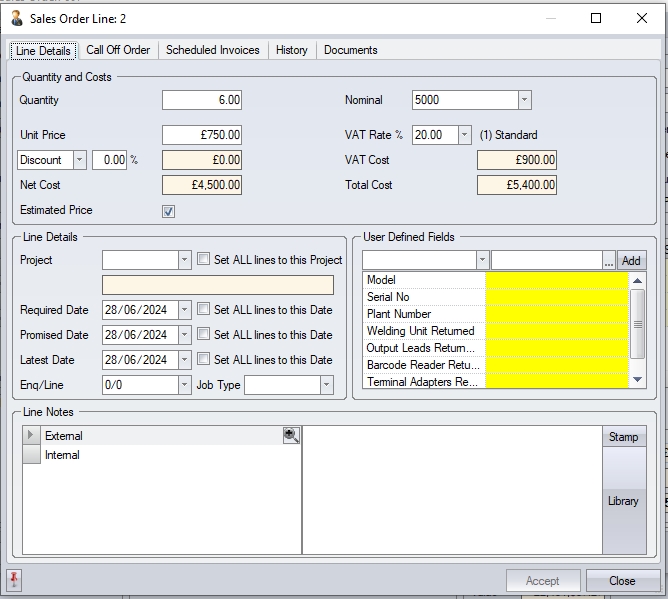Screen dimensions: 668x599
Task: Switch to the Call Off Order tab
Action: 118,50
